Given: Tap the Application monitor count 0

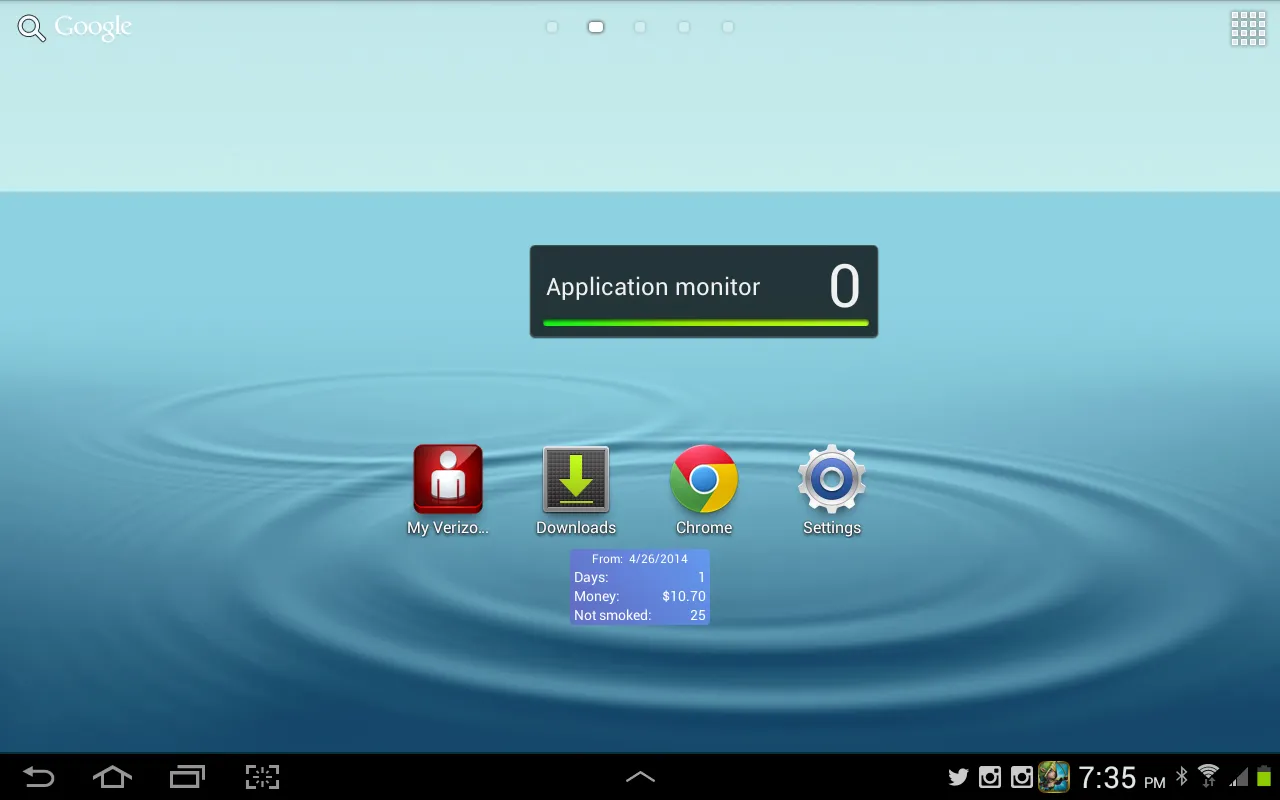Looking at the screenshot, I should pos(845,287).
